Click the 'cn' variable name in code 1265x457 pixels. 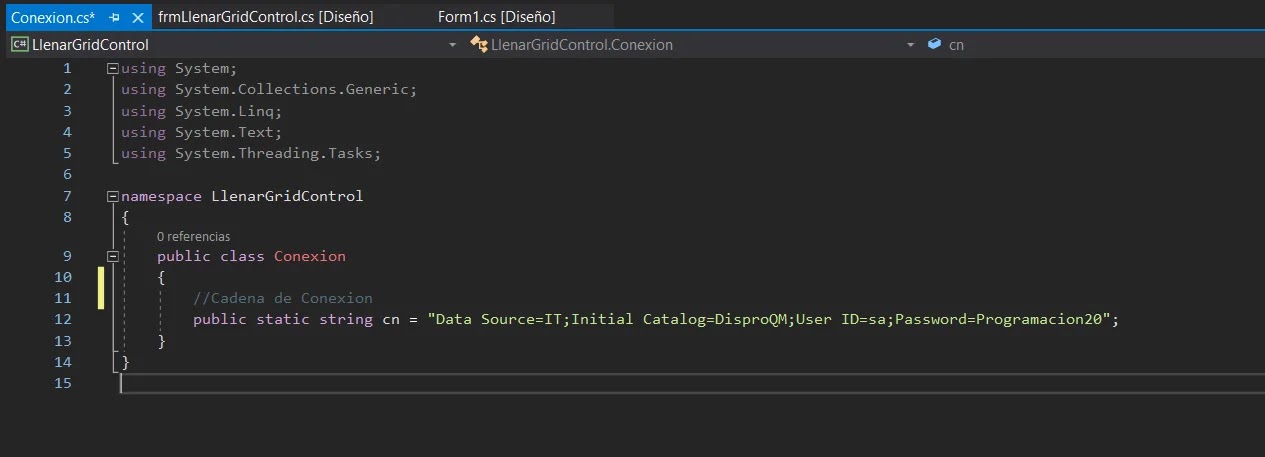tap(391, 319)
